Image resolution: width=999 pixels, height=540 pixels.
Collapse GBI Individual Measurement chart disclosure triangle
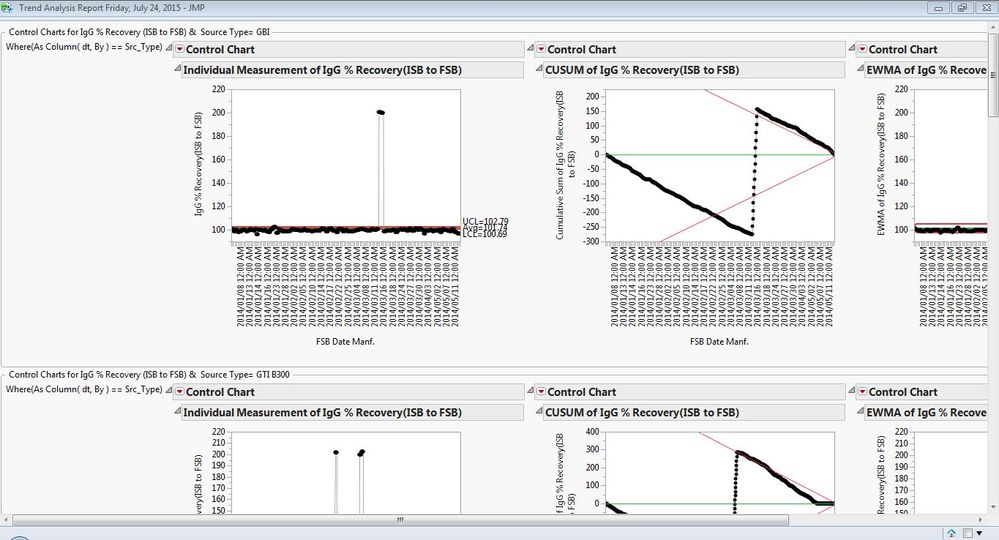tap(178, 69)
